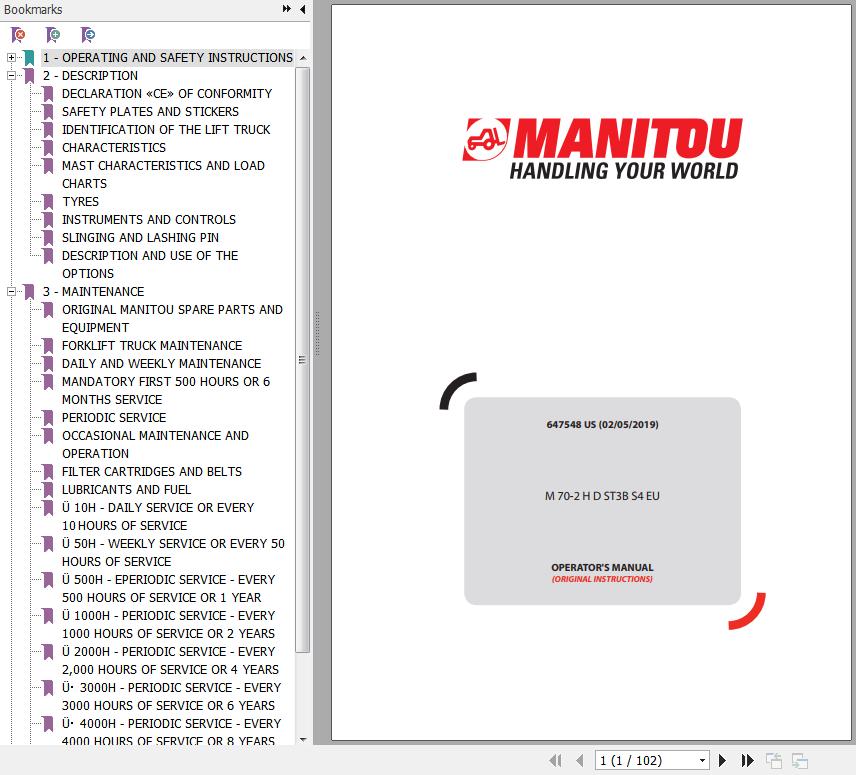The image size is (856, 775).
Task: Click the bookmarks vertical scrollbar thumb
Action: (x=302, y=360)
